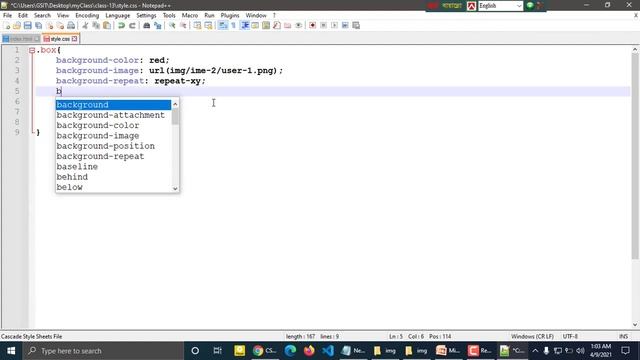This screenshot has height=360, width=640.
Task: Open the Encoding menu
Action: tap(87, 15)
